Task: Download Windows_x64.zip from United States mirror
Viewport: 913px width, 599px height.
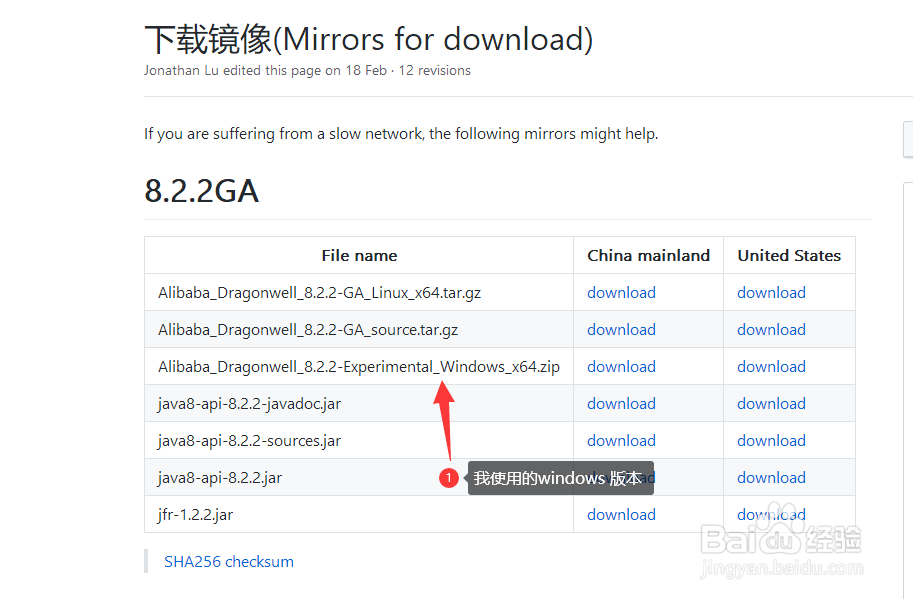Action: (772, 366)
